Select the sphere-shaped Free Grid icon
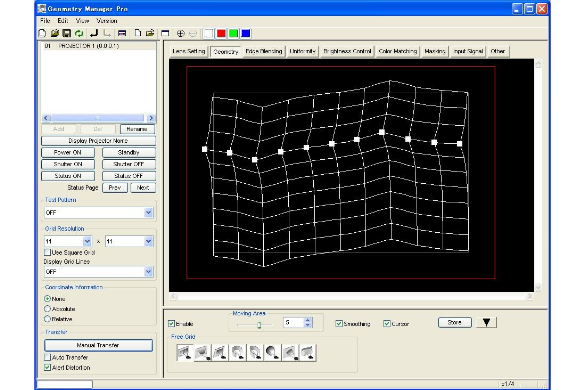 273,352
